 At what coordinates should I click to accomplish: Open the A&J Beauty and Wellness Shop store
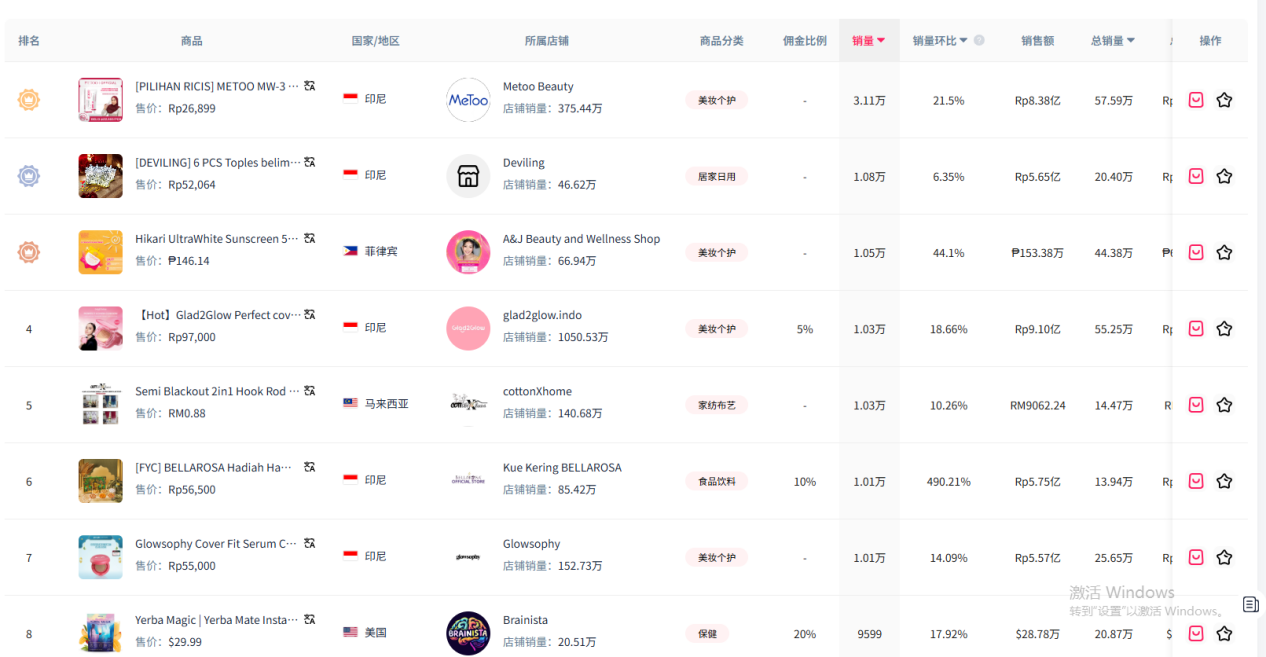pyautogui.click(x=581, y=239)
